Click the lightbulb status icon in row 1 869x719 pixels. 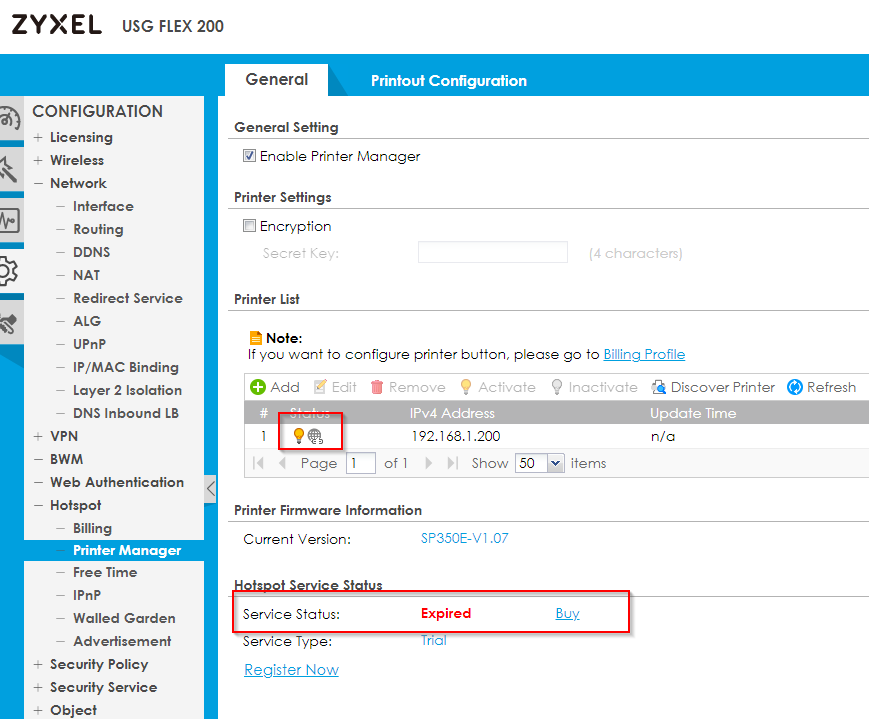tap(298, 436)
